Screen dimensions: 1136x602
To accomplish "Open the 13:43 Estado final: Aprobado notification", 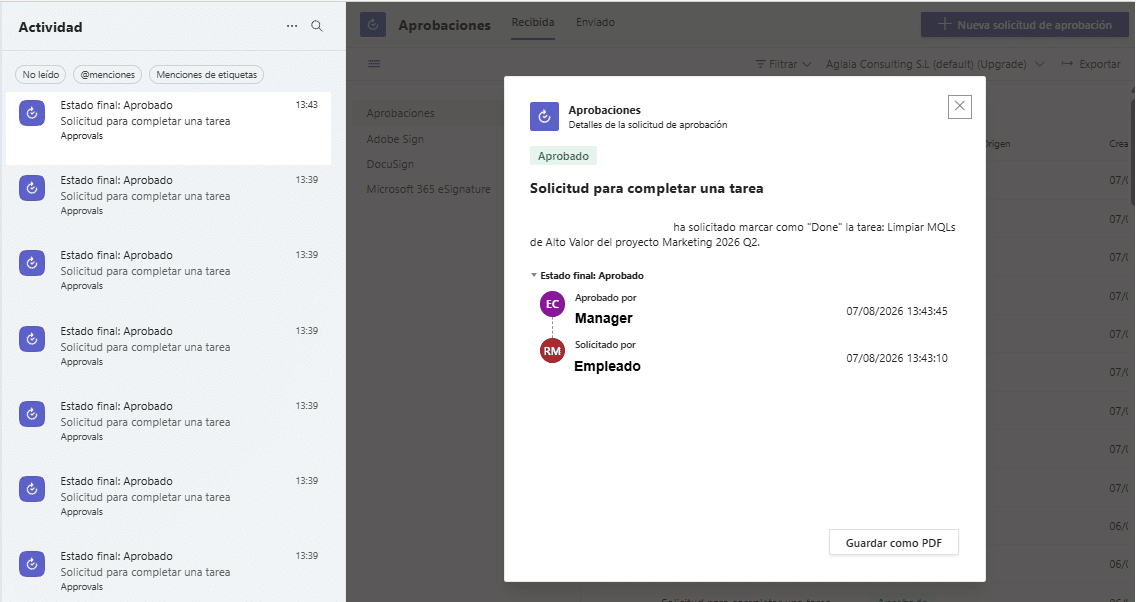I will [168, 128].
